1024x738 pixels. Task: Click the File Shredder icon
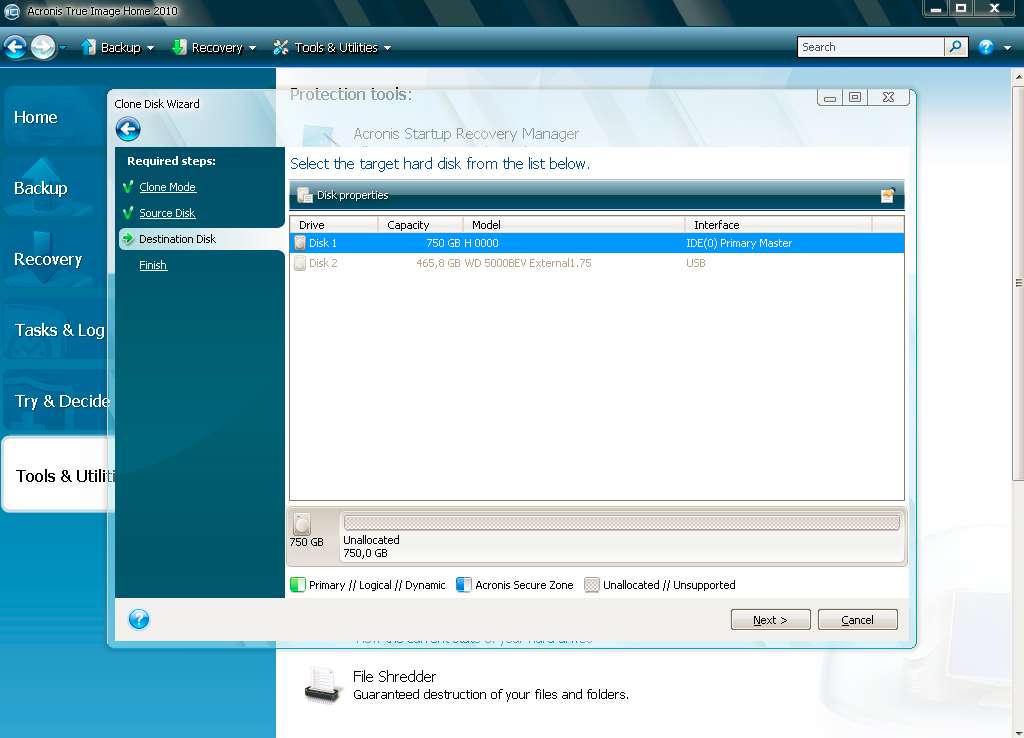click(x=323, y=685)
